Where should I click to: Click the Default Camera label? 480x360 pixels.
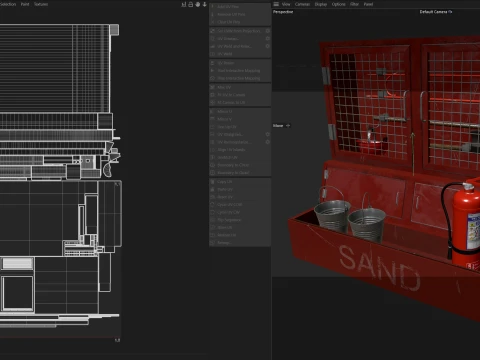[433, 12]
